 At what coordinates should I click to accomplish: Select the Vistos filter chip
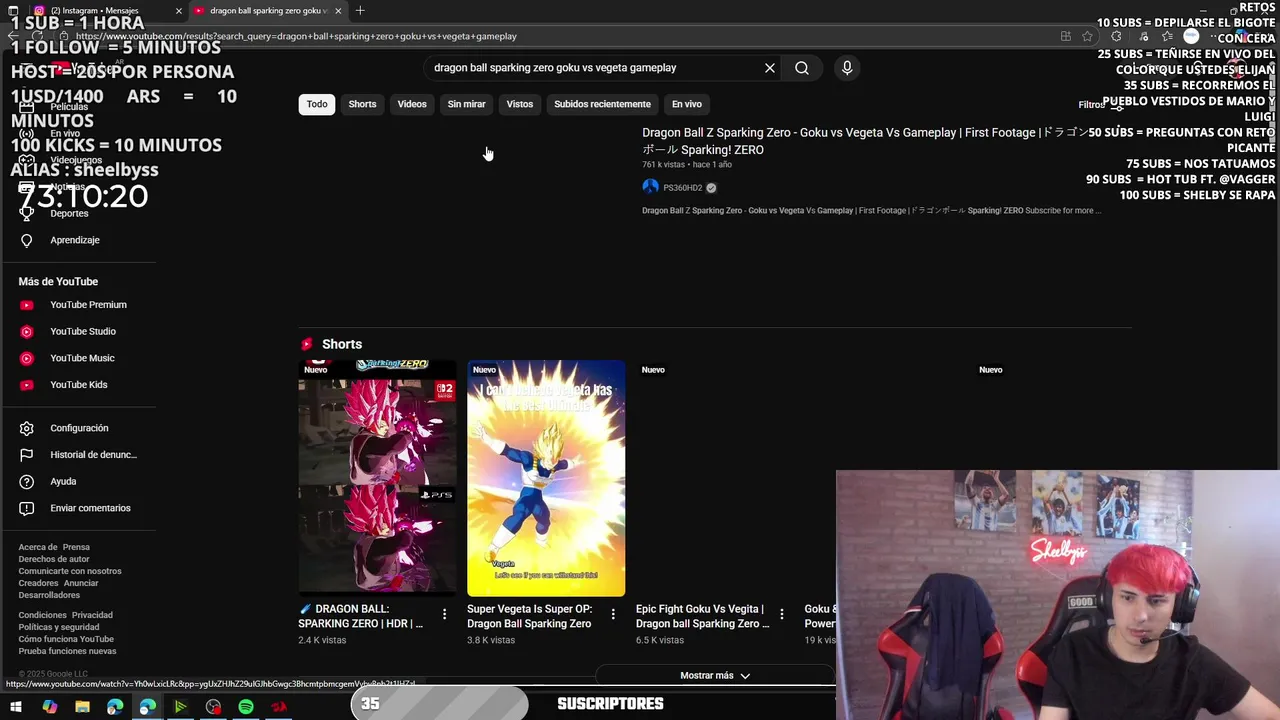point(520,104)
